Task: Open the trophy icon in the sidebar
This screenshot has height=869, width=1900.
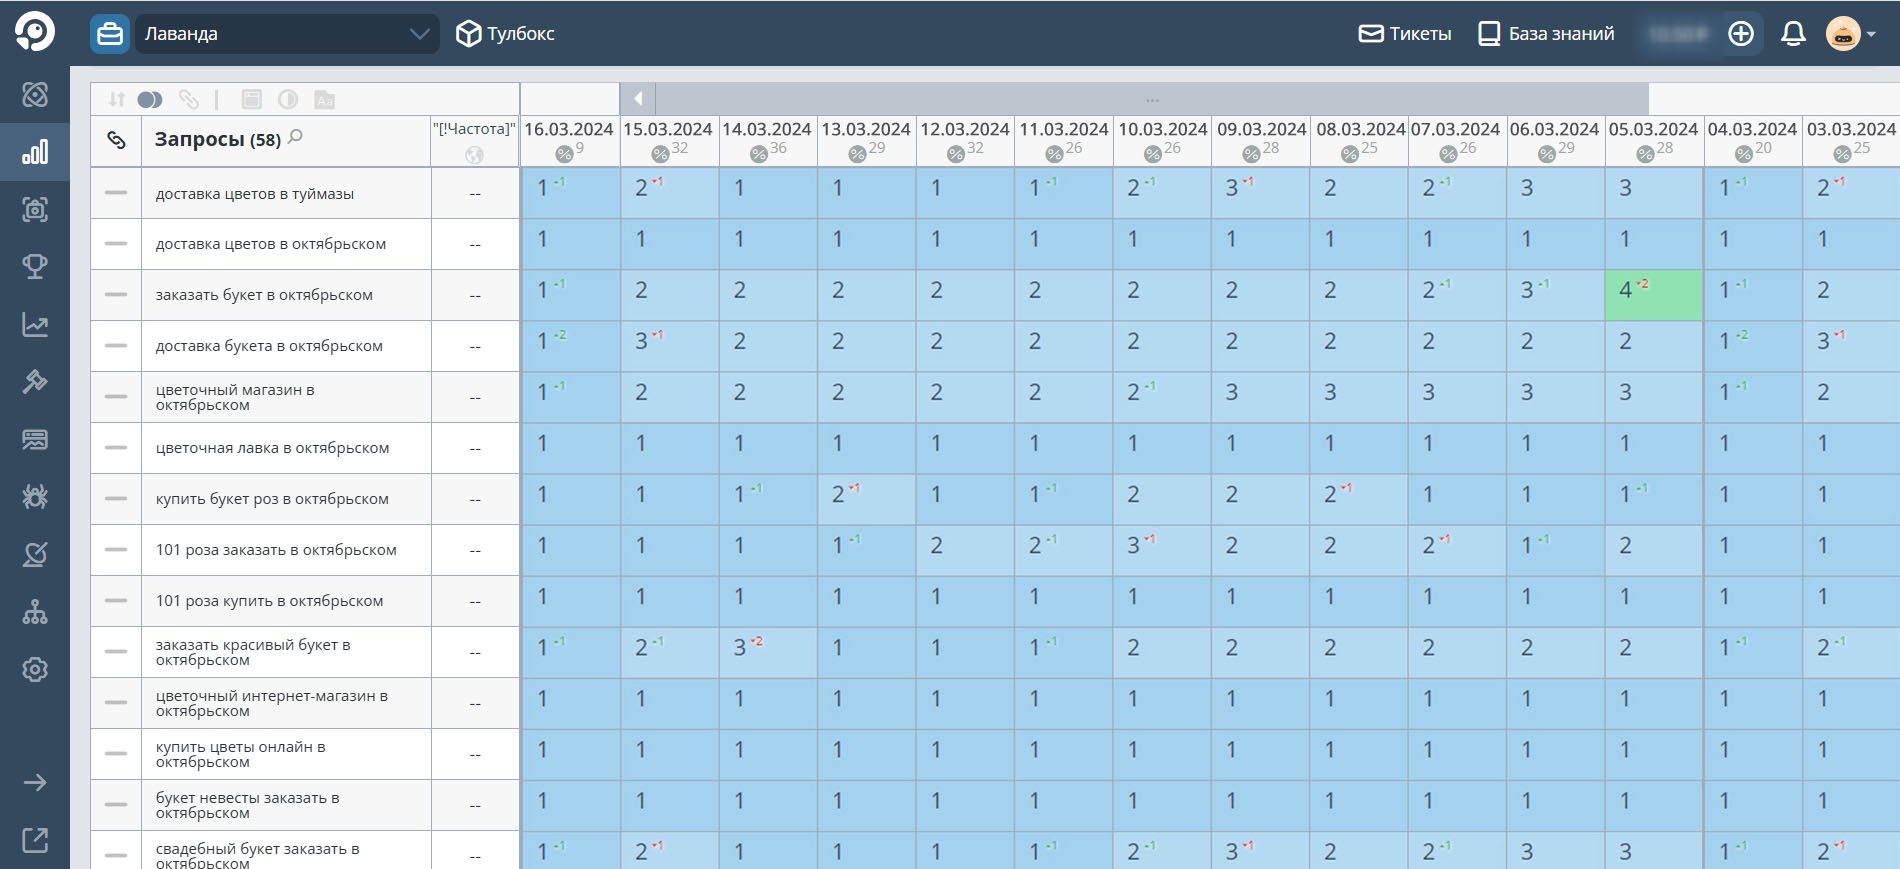Action: (35, 267)
